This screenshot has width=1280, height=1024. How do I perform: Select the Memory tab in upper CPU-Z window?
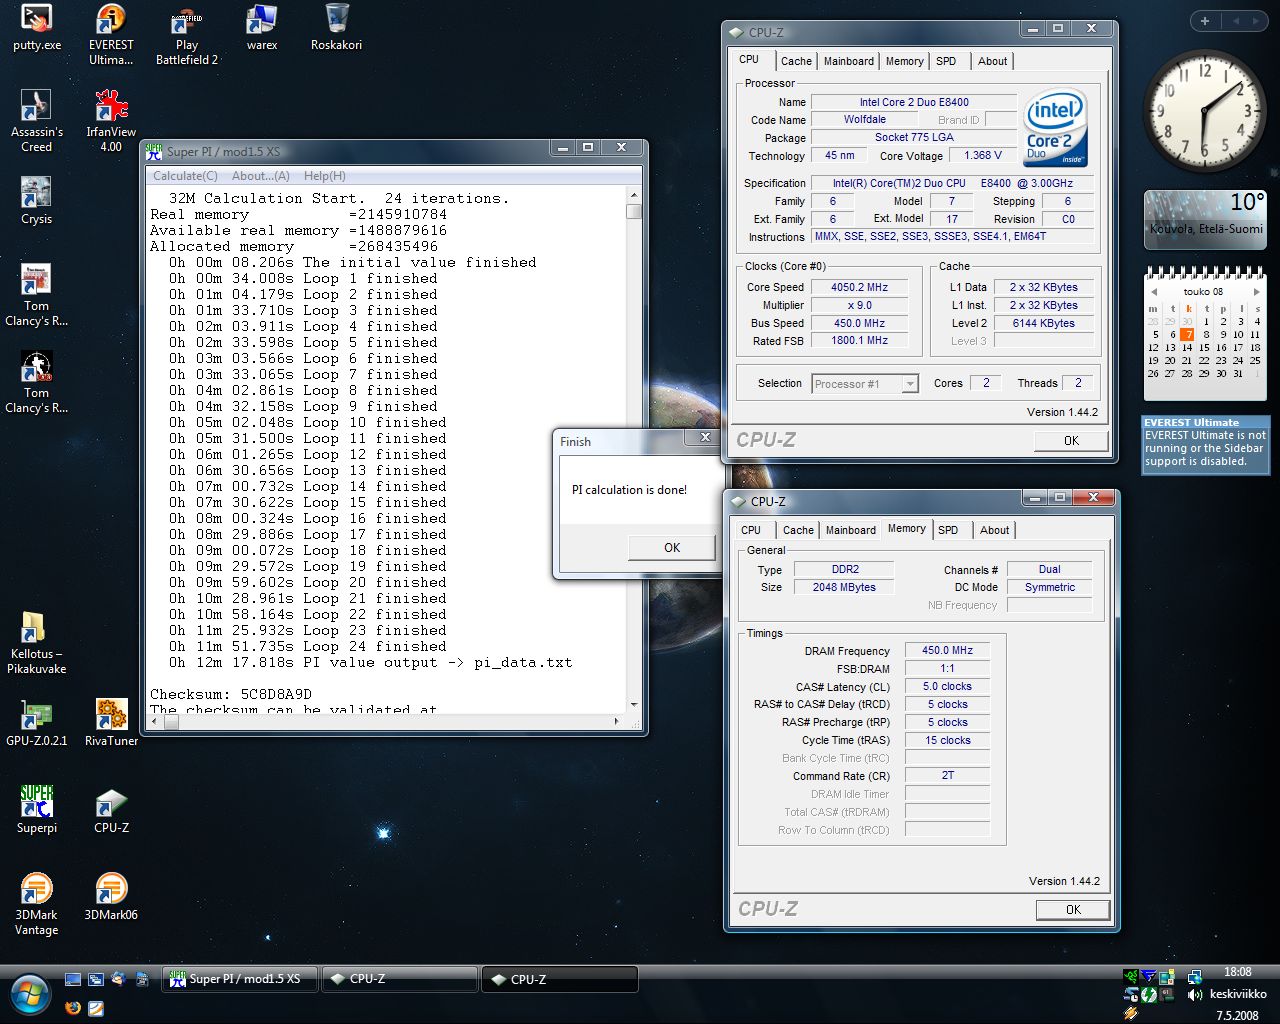tap(905, 61)
